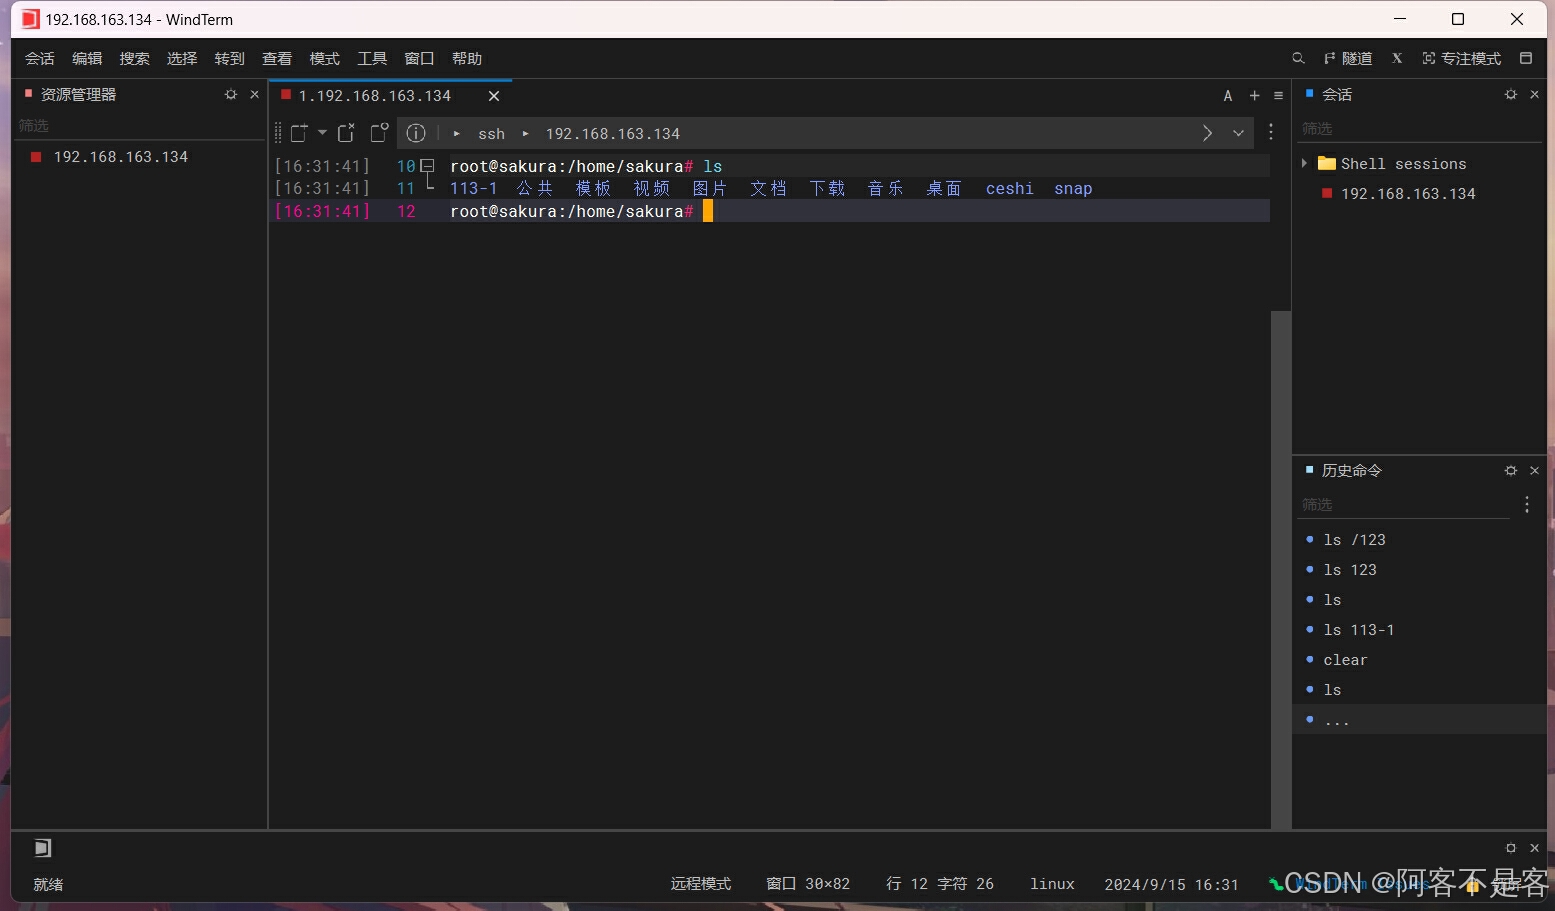Expand the Shell sessions folder arrow

(1304, 163)
